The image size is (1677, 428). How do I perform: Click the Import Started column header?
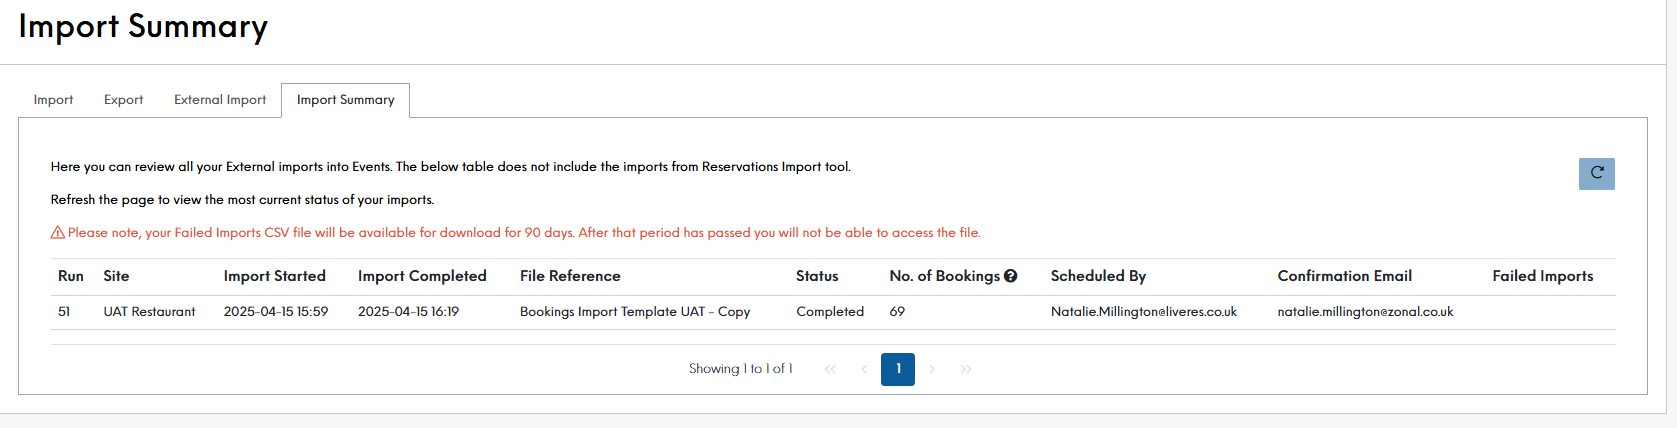pos(275,276)
